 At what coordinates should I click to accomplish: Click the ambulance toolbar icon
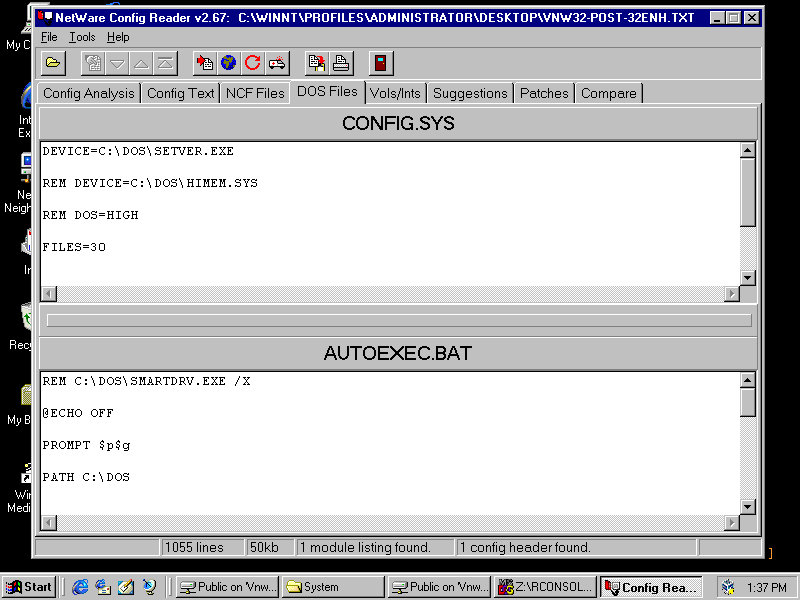tap(277, 63)
